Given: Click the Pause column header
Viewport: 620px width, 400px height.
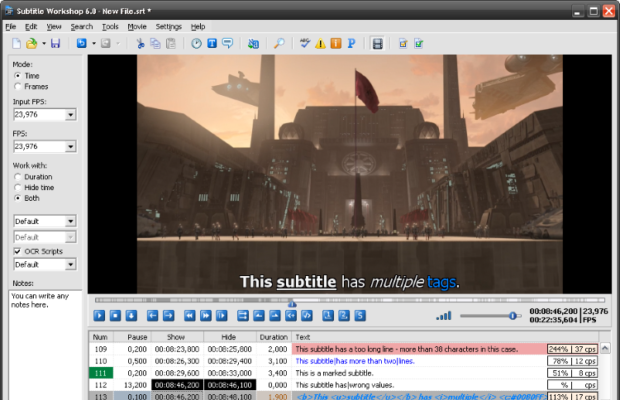Looking at the screenshot, I should (132, 337).
